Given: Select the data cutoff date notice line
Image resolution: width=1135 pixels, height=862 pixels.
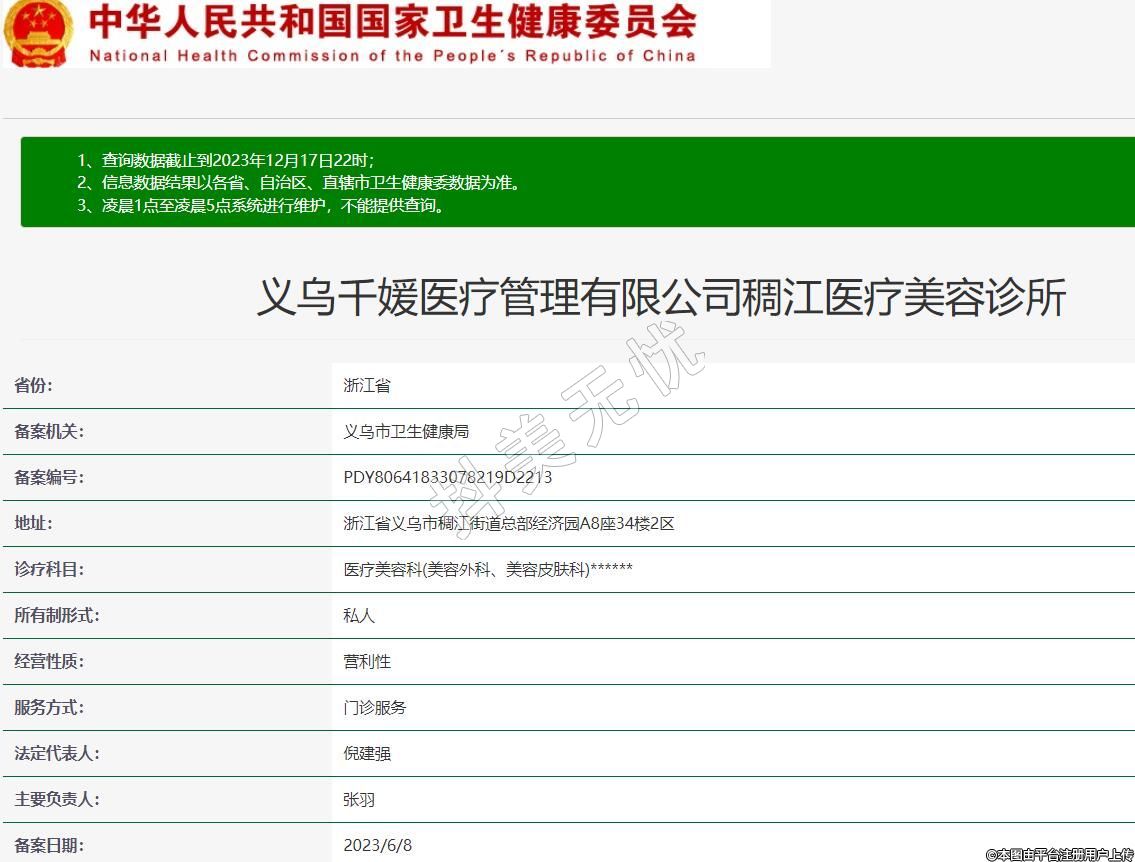Looking at the screenshot, I should [x=226, y=160].
